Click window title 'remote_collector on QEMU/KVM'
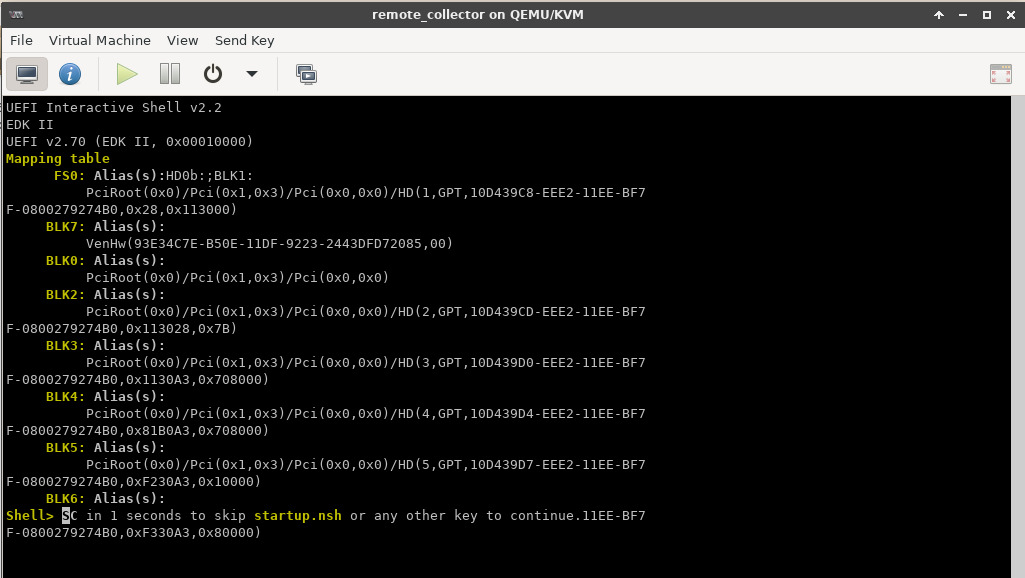 [478, 14]
